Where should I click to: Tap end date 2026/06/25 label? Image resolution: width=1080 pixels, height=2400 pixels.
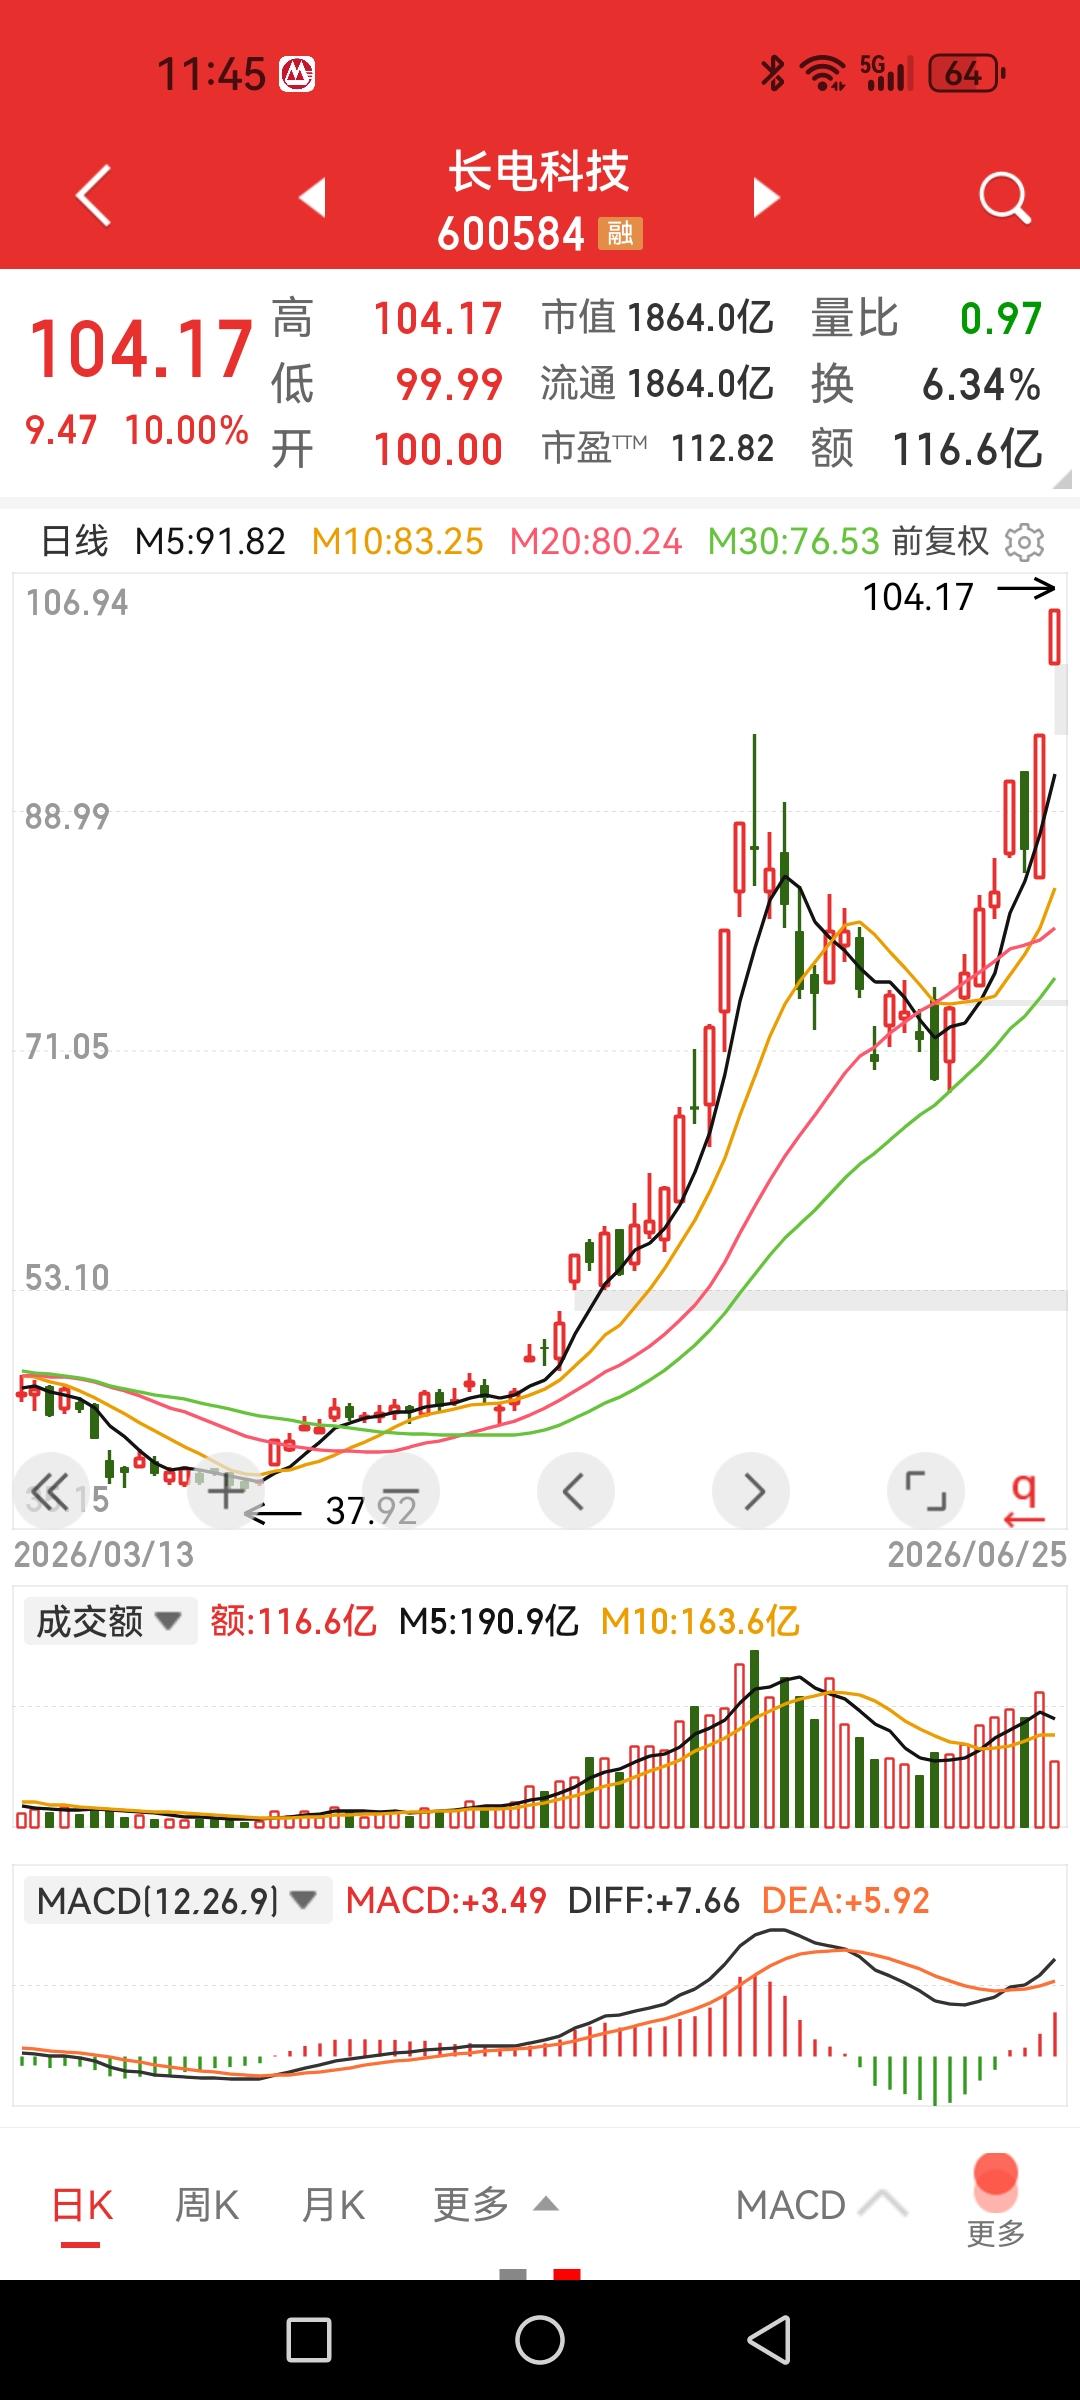[x=977, y=1554]
